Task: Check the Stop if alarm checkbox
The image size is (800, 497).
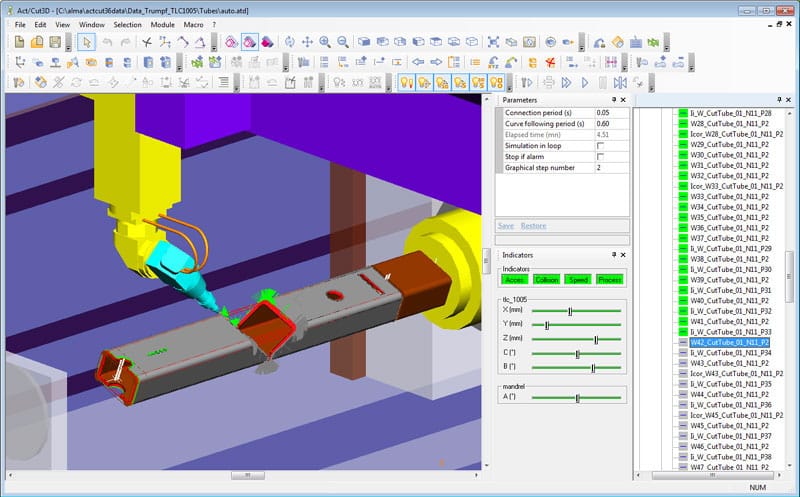Action: point(600,157)
